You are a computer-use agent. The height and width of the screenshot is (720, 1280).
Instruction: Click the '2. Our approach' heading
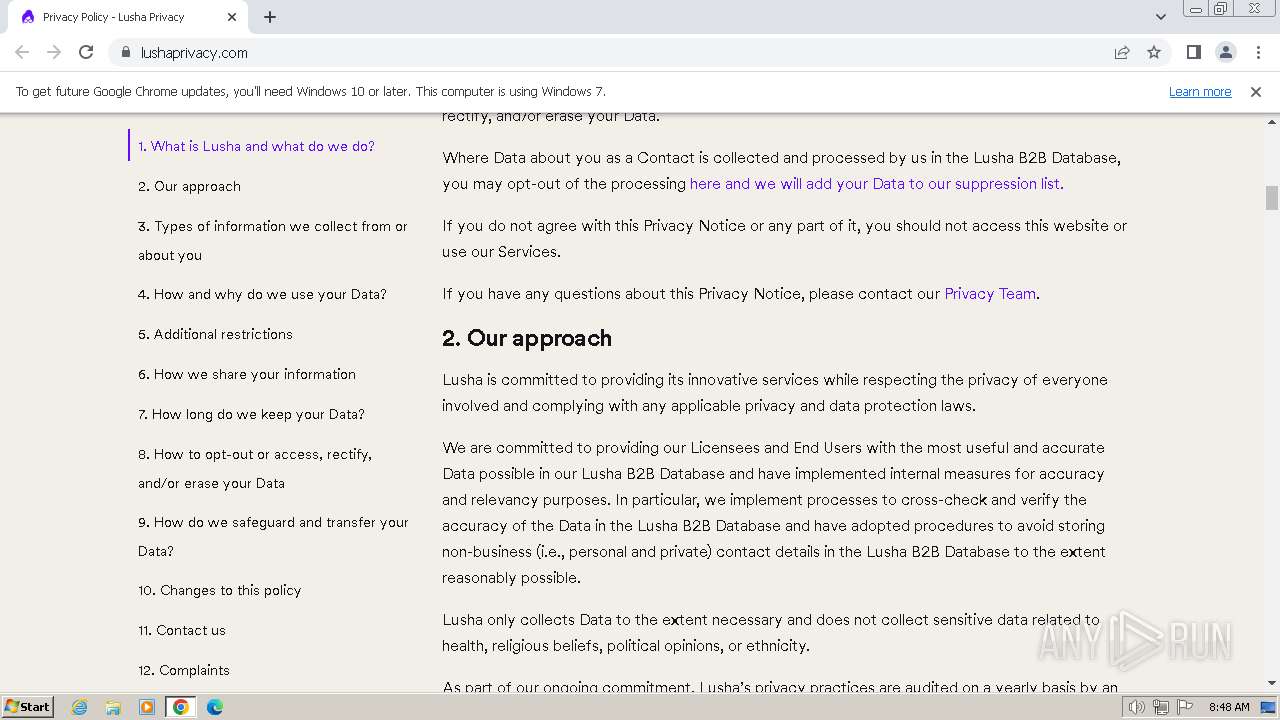click(527, 338)
